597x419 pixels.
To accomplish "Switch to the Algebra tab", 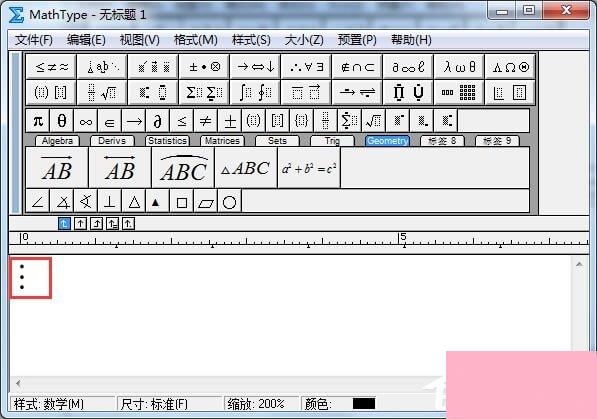I will [x=57, y=141].
